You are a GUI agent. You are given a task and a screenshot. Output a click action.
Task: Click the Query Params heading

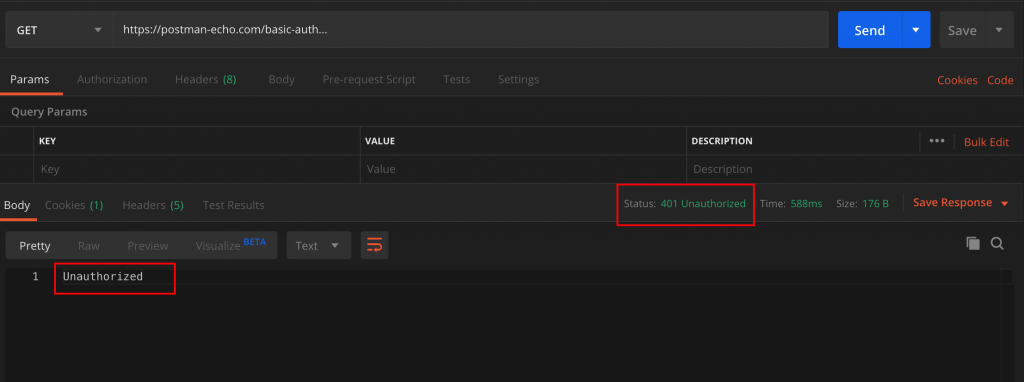click(x=49, y=112)
